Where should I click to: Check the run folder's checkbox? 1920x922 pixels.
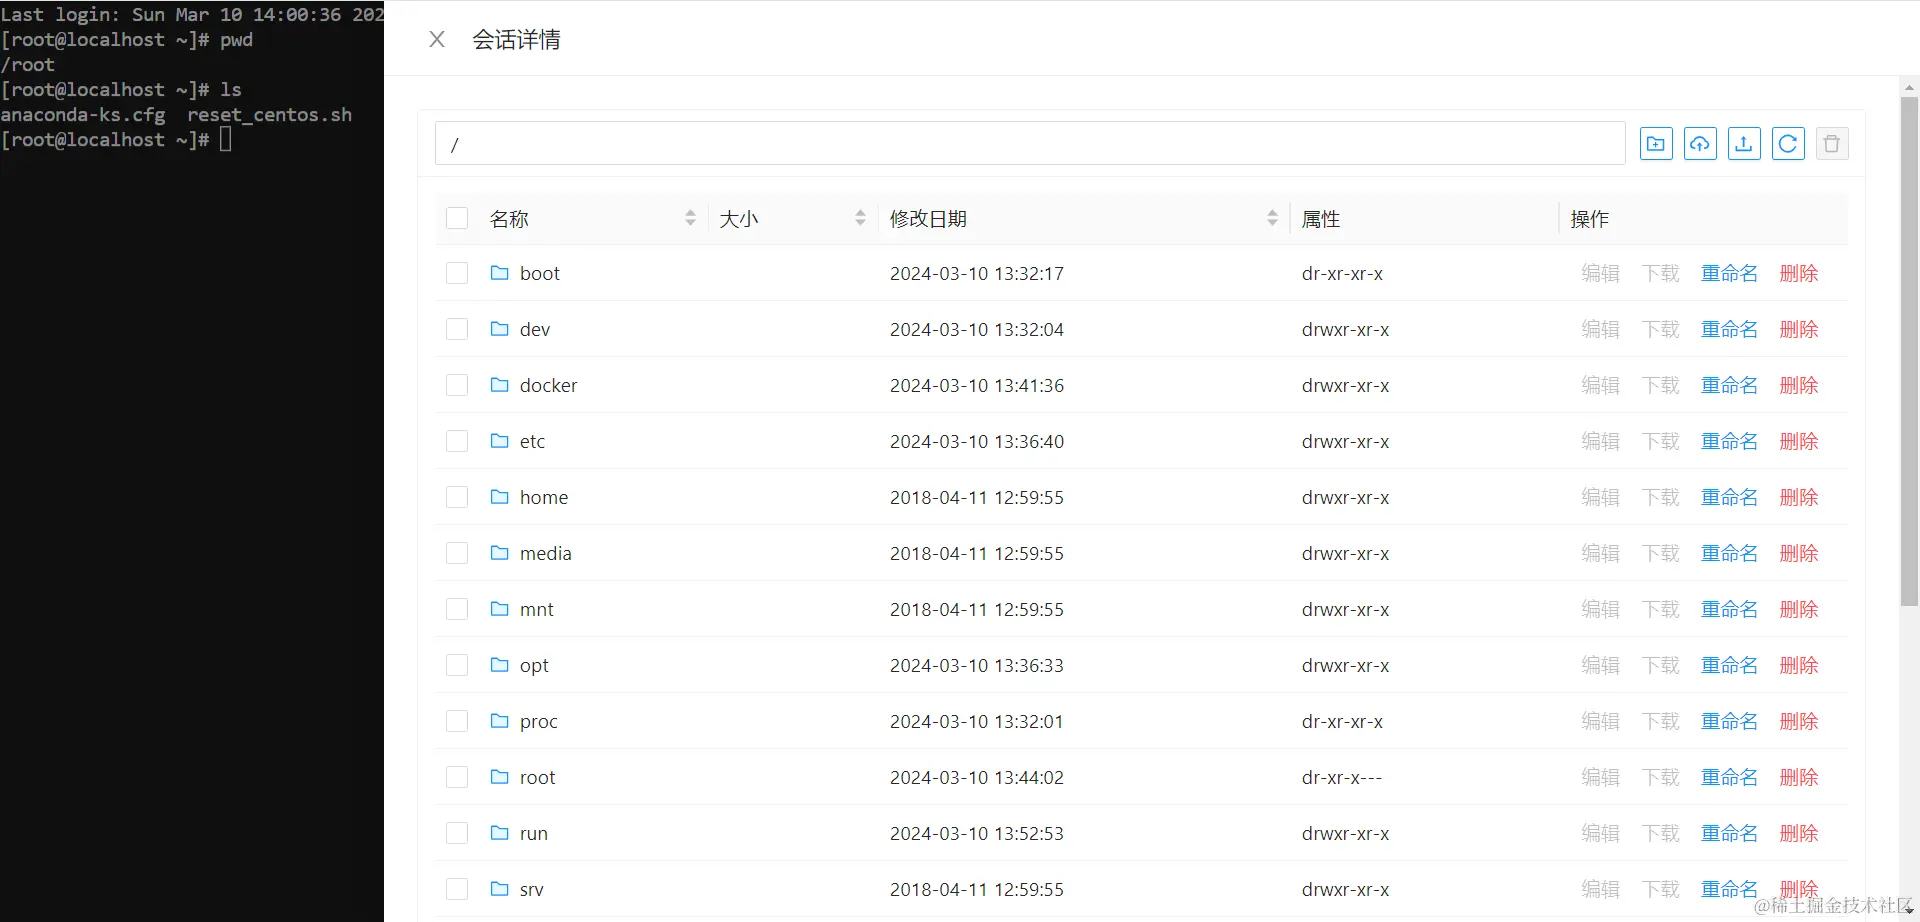click(457, 833)
